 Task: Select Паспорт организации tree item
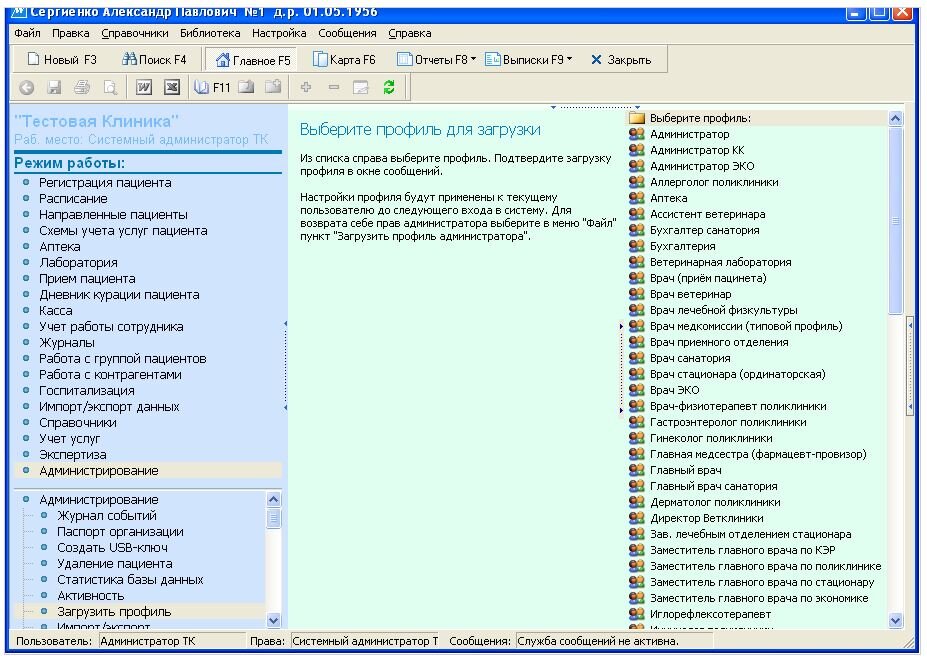click(120, 531)
